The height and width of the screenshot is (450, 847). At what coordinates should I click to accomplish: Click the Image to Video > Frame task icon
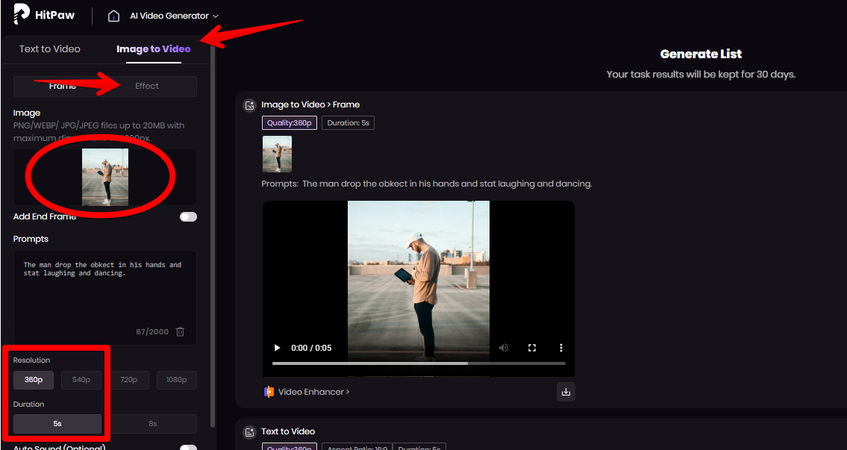[250, 105]
